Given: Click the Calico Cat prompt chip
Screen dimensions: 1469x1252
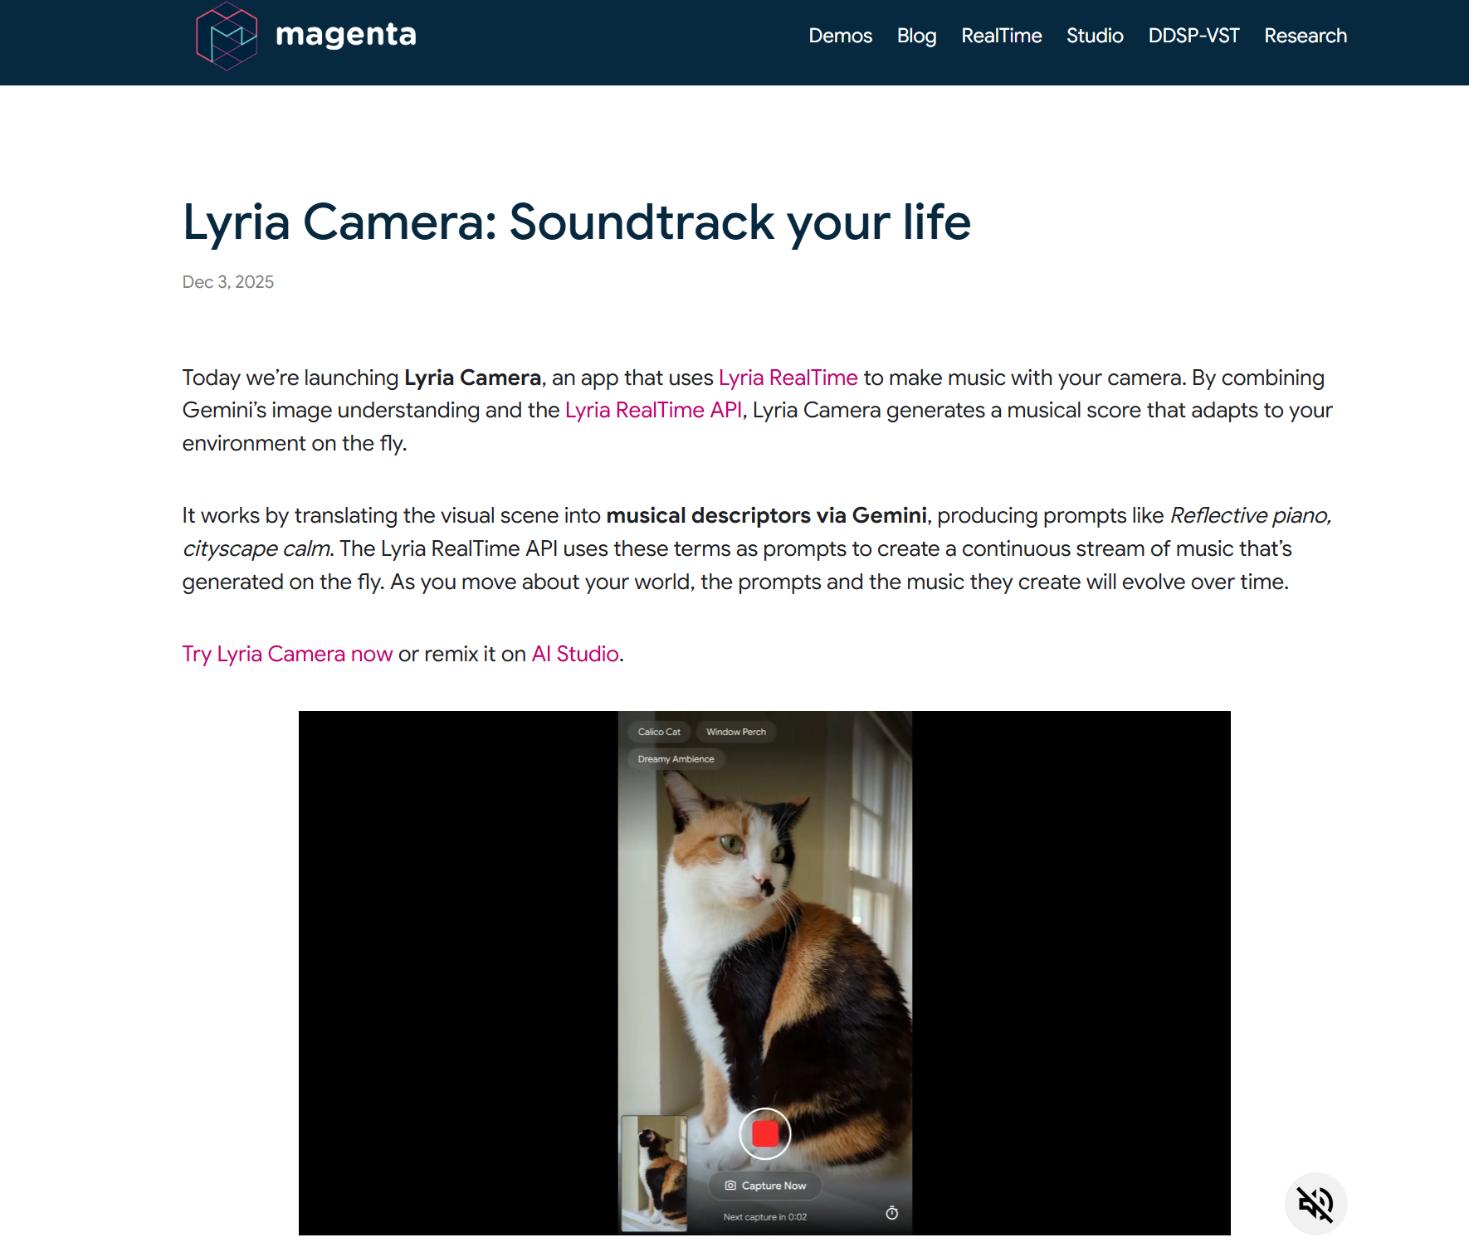Looking at the screenshot, I should (659, 732).
